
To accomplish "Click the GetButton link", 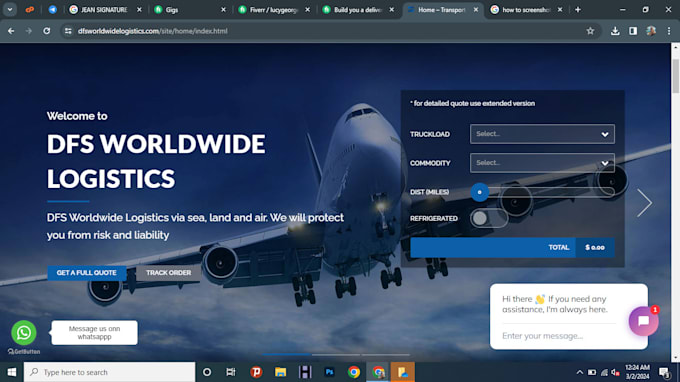I will [24, 352].
